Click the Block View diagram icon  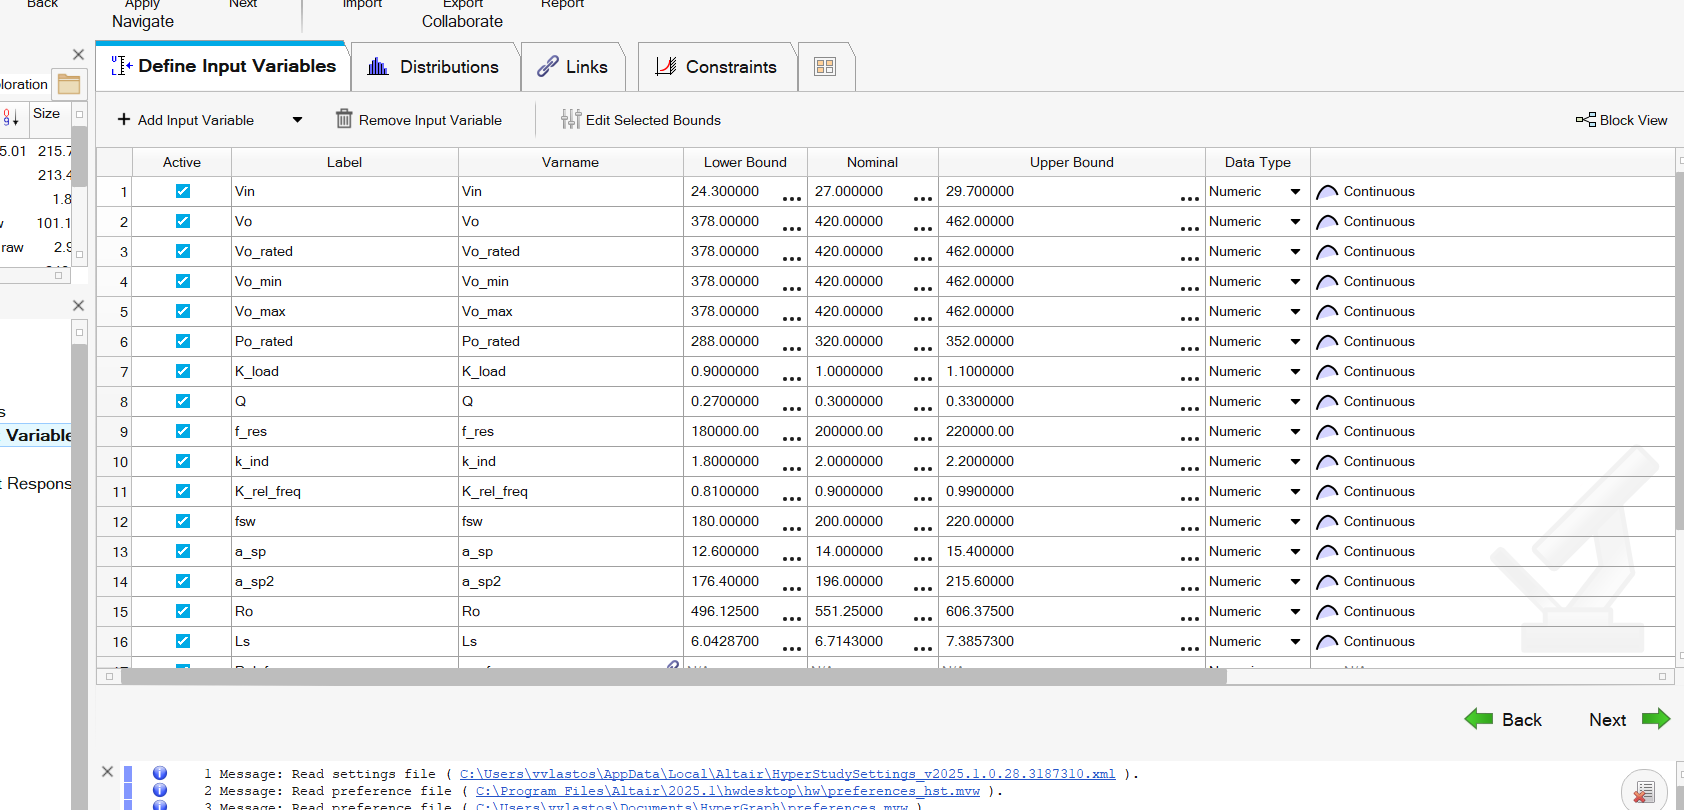(1585, 120)
